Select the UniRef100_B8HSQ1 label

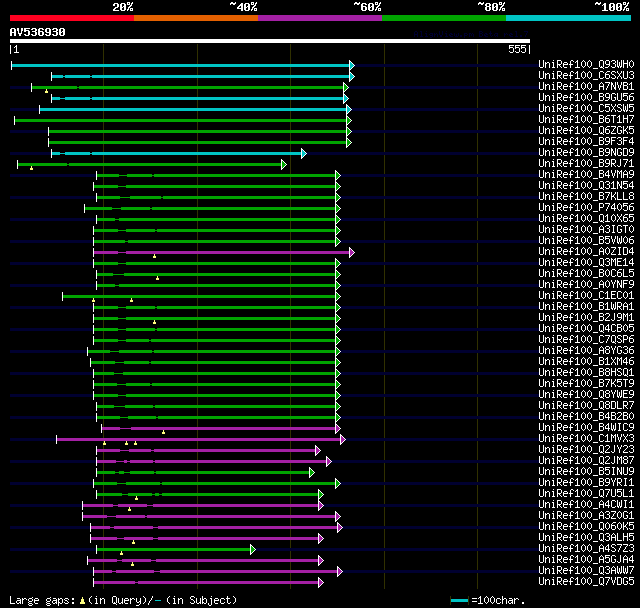(x=586, y=373)
